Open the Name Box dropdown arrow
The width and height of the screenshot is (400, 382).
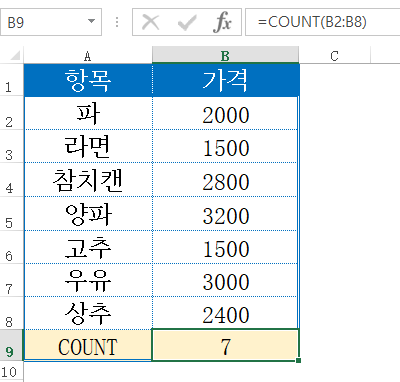(91, 21)
